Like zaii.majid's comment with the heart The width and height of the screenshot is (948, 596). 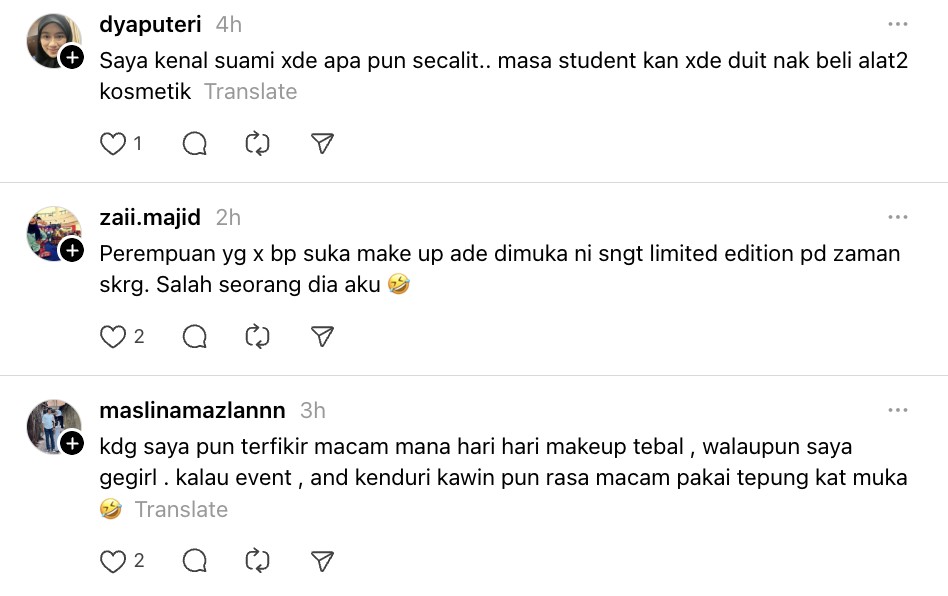(113, 337)
